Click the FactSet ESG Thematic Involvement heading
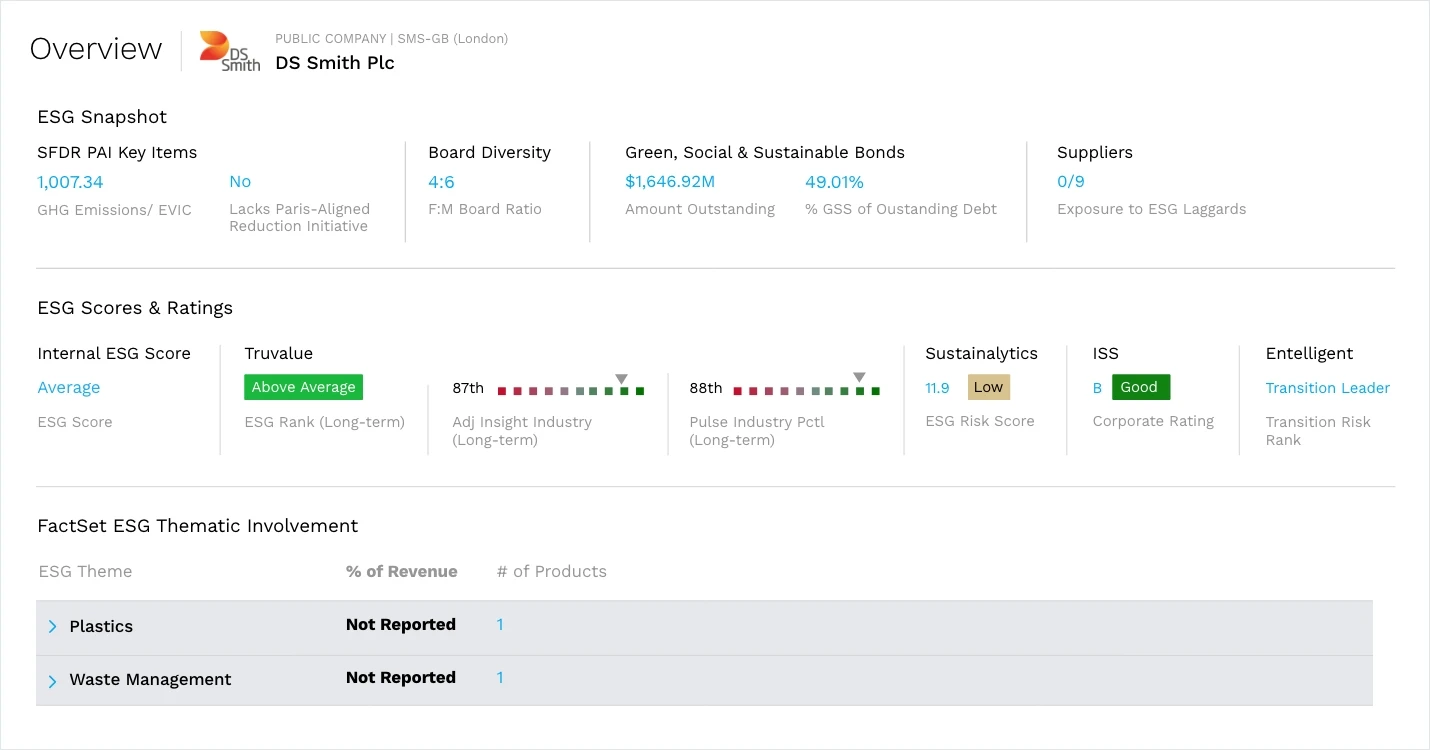Viewport: 1430px width, 750px height. (x=198, y=526)
